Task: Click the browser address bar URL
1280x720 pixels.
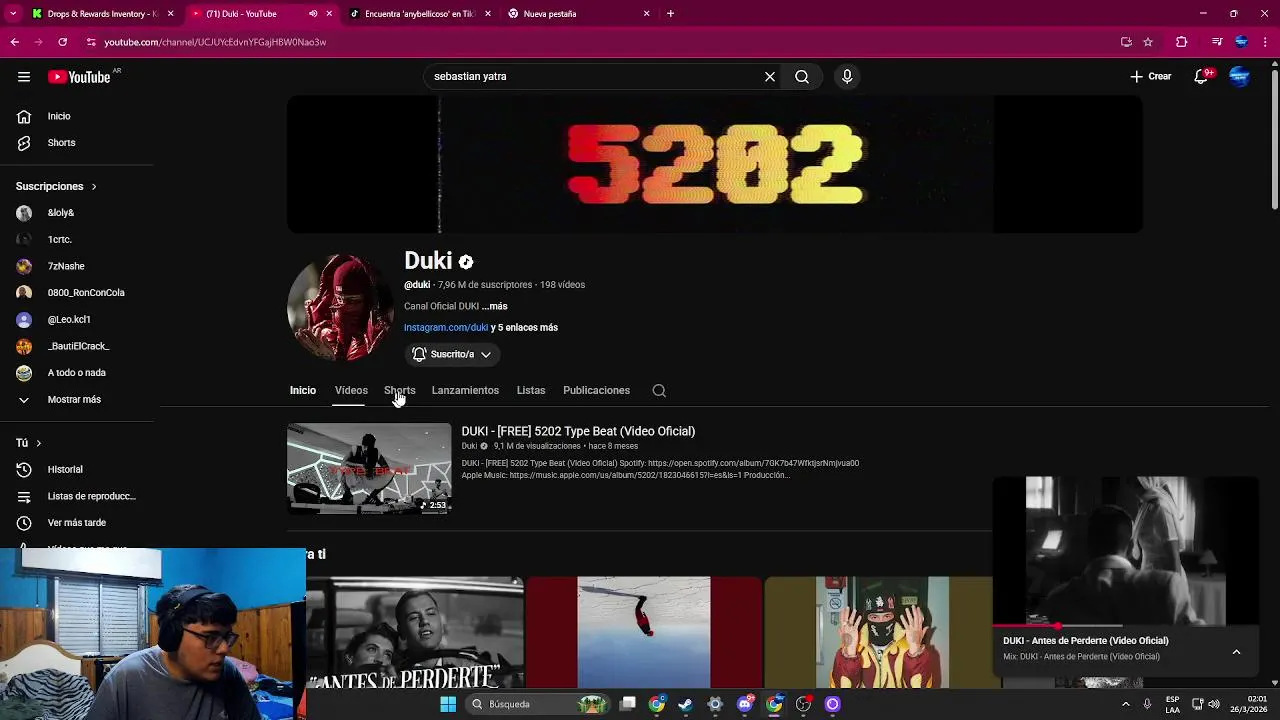Action: click(215, 42)
